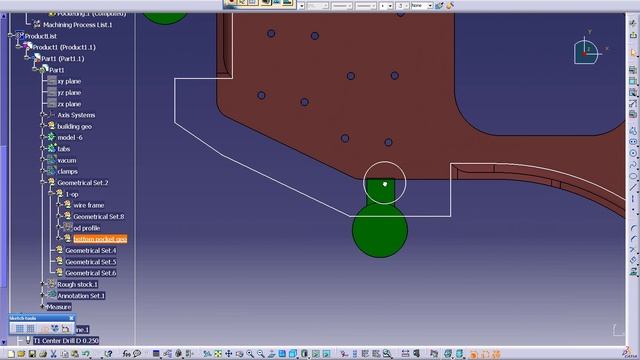
Task: Expand the Annotation Set.1 node
Action: (42, 296)
